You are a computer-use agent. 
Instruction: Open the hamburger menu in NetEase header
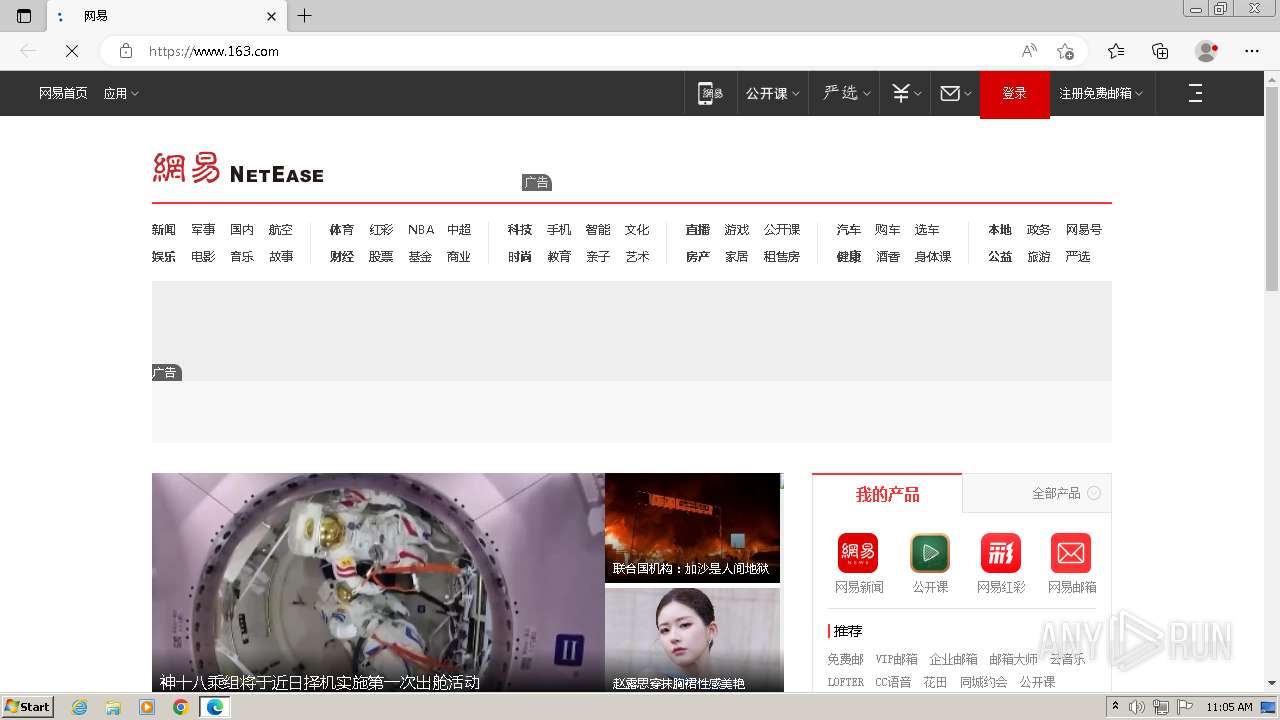pyautogui.click(x=1195, y=93)
